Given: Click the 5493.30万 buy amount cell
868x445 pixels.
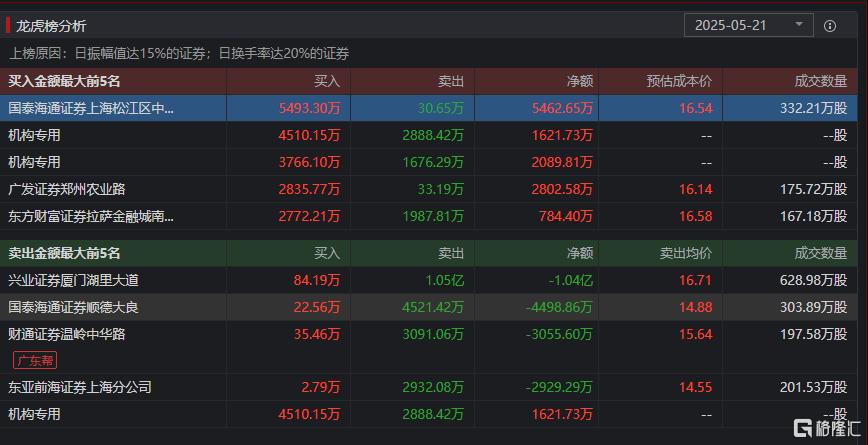Looking at the screenshot, I should [x=309, y=108].
